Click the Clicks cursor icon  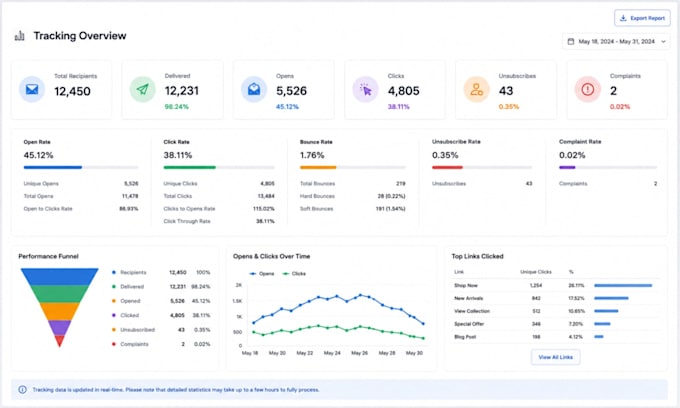point(366,90)
